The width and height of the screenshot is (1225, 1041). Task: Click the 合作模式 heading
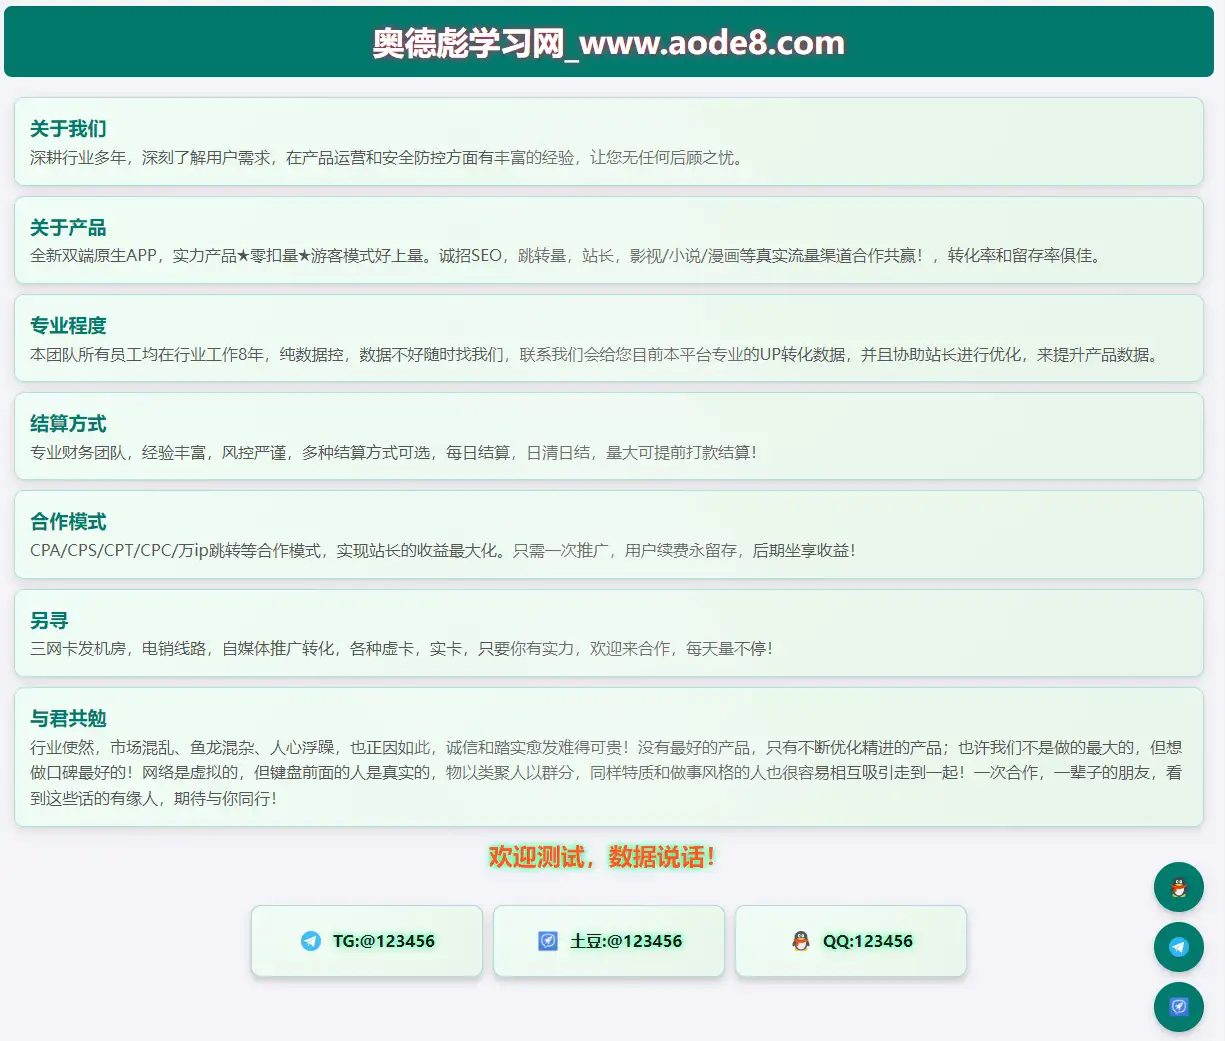(68, 522)
